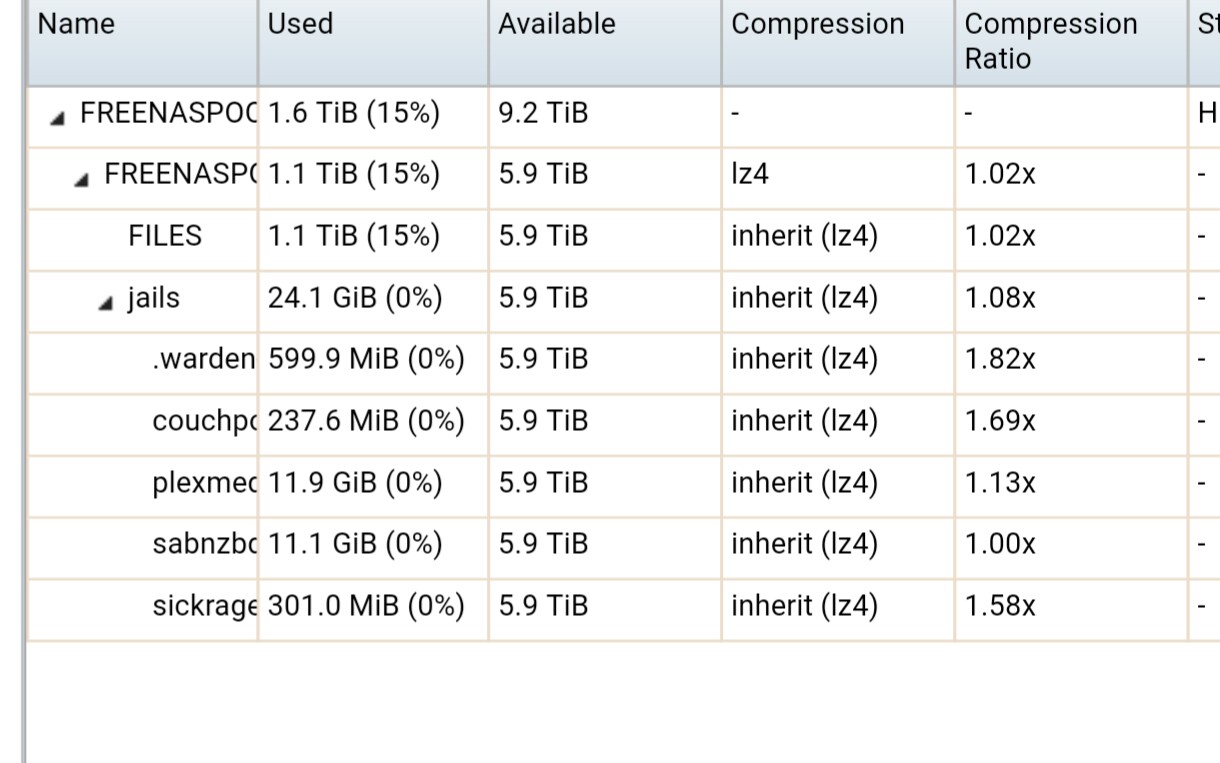Select the sickrage jail dataset
Viewport: 1220px width, 763px height.
[204, 606]
